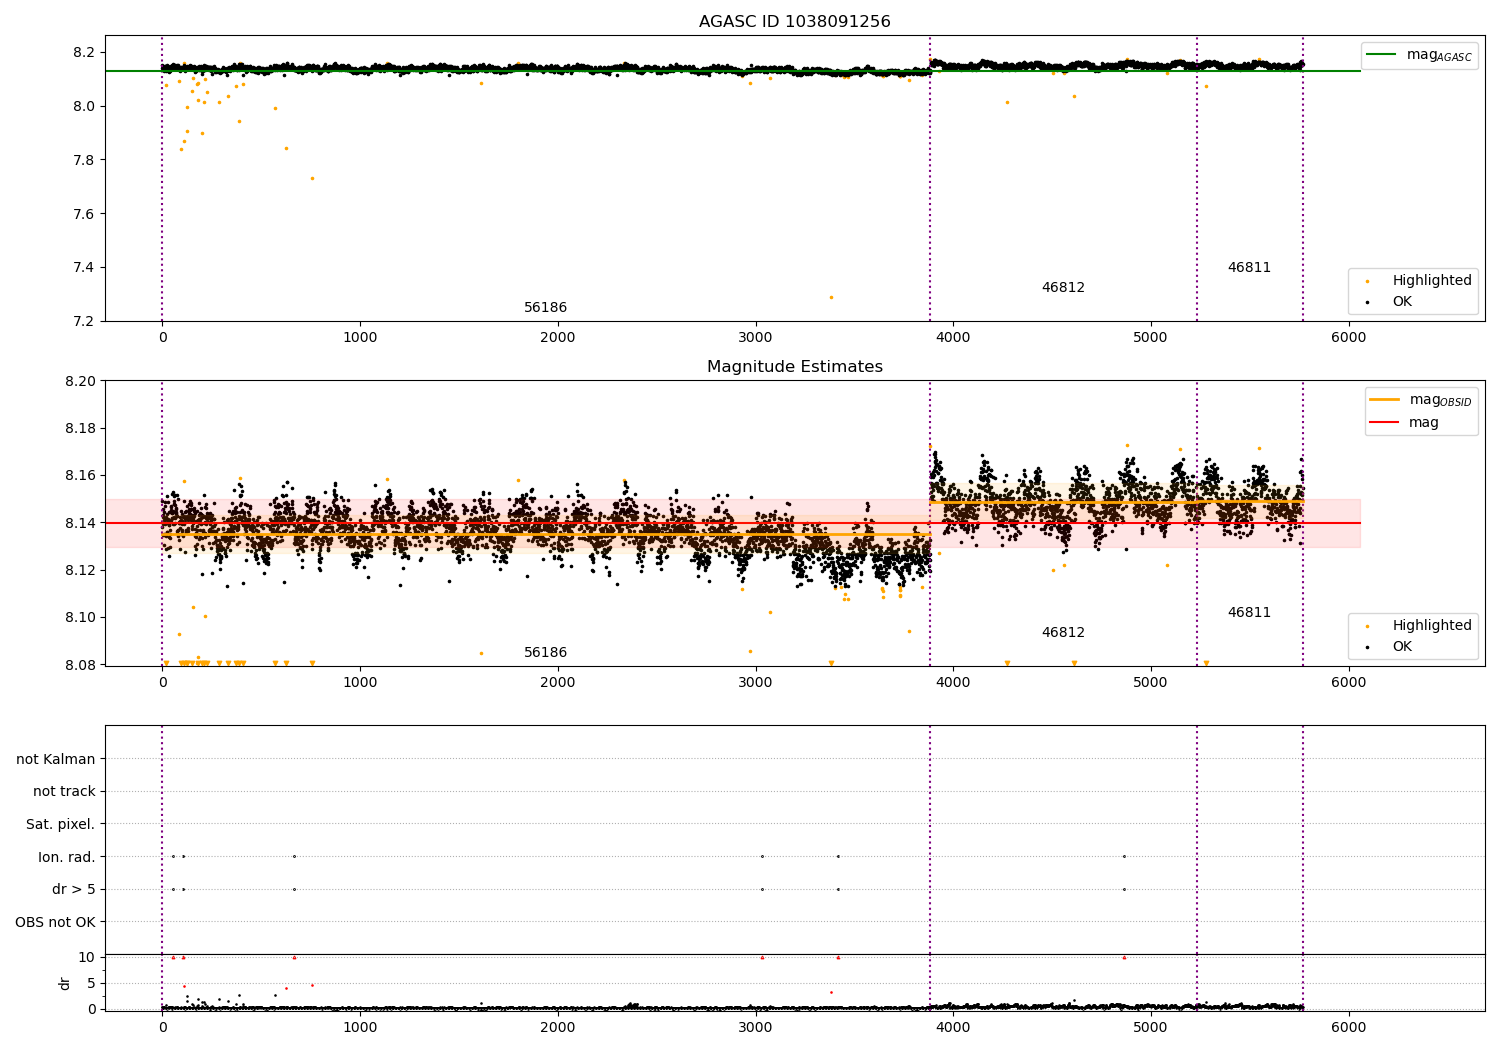Click the 8.10 tick on middle plot y-axis
The width and height of the screenshot is (1500, 1050).
tap(81, 617)
